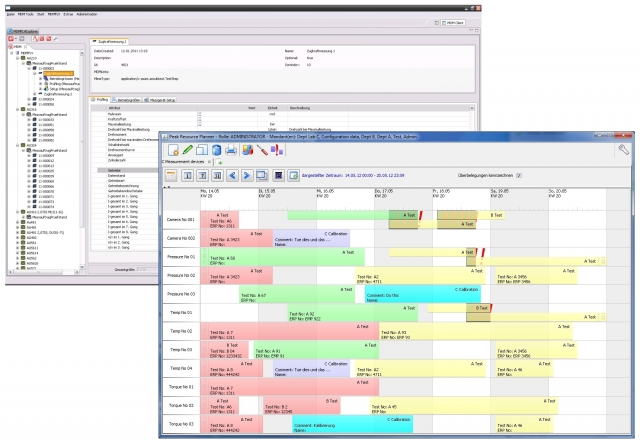Click the purple exclamation conflicts icon
This screenshot has height=447, width=640.
[x=277, y=150]
